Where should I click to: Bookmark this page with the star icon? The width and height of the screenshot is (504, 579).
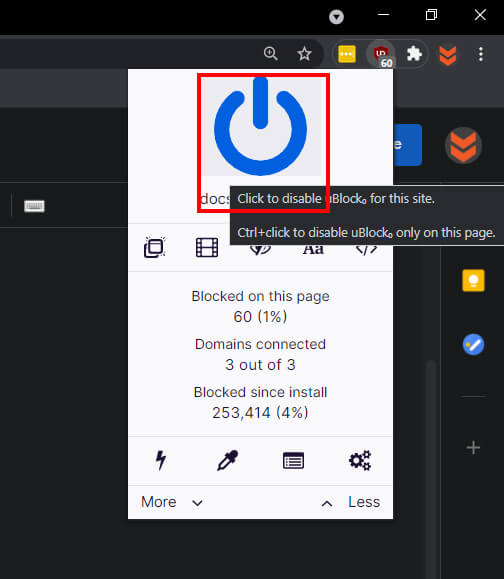pos(304,54)
